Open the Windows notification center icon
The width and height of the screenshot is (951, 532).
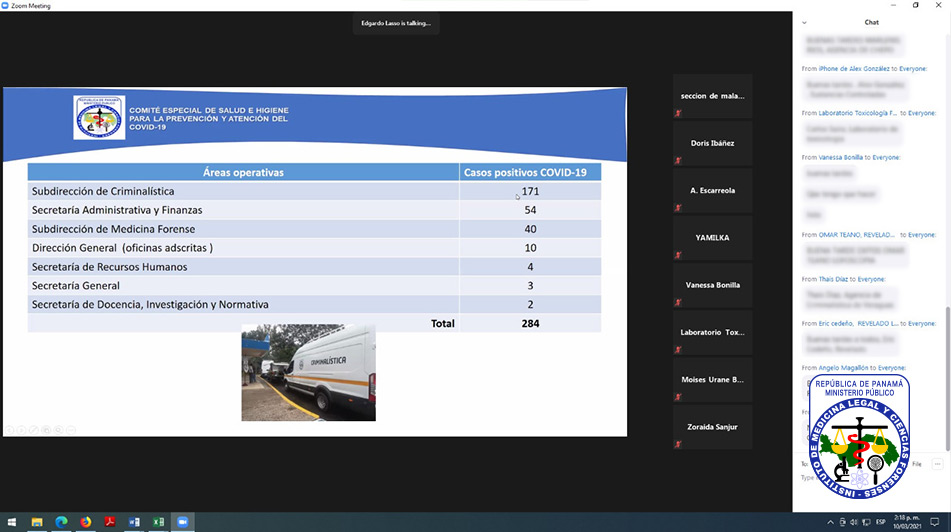point(935,522)
